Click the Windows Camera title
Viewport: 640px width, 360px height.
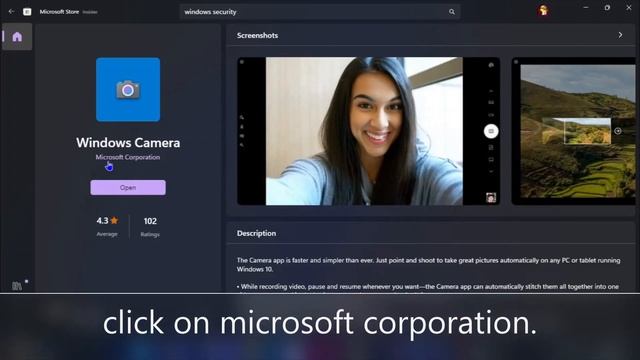128,142
